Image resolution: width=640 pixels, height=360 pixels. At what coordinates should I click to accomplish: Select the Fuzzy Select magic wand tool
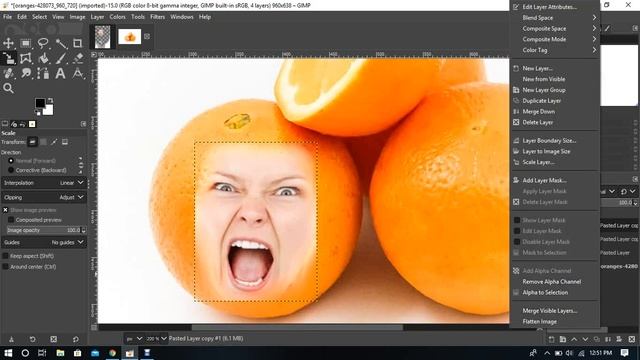tap(61, 43)
